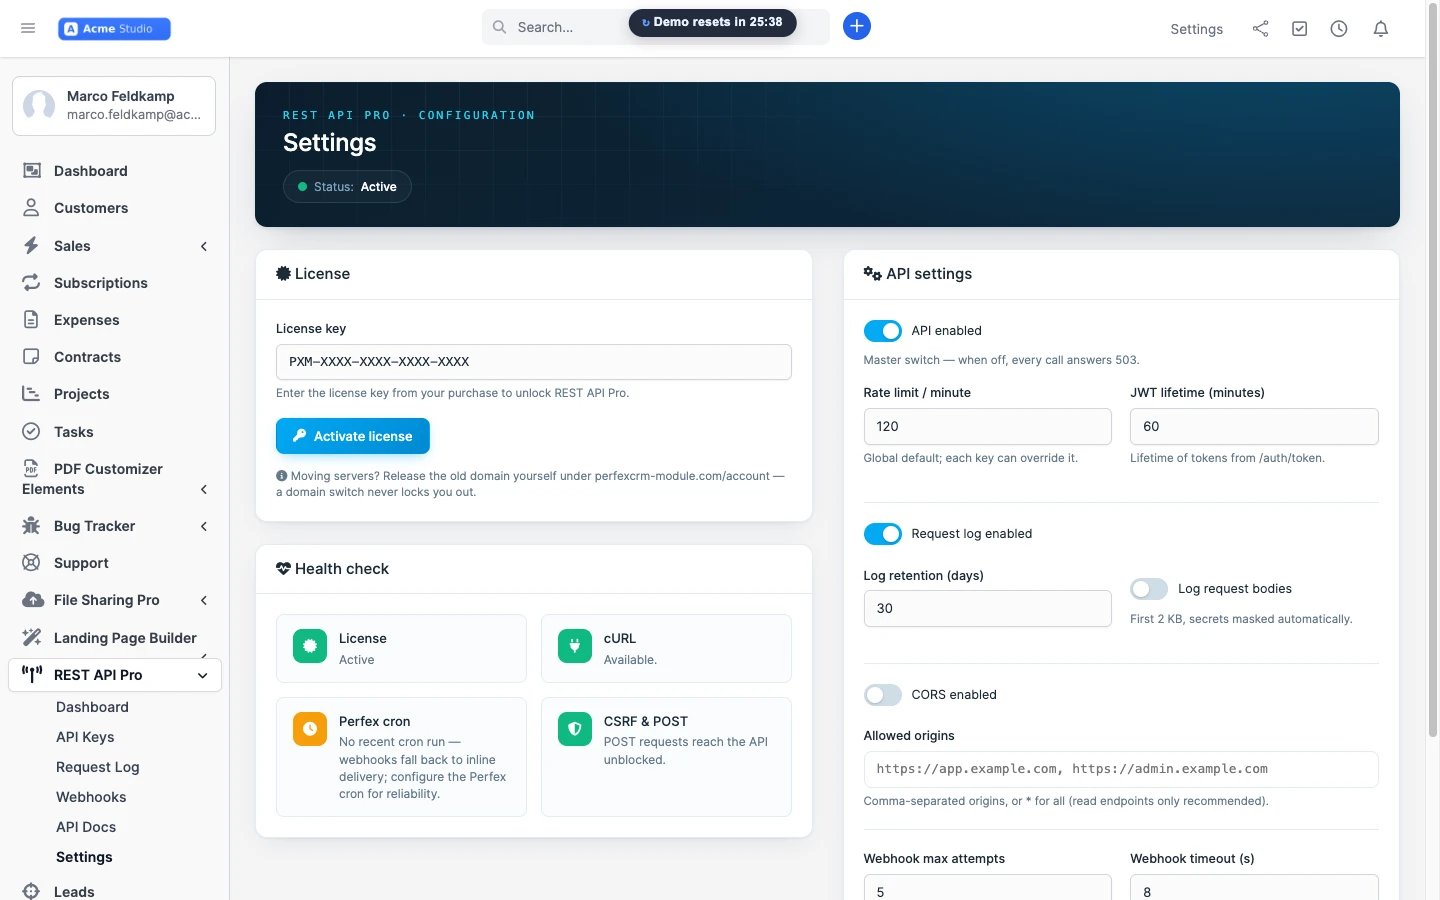Click the License key input field

click(534, 362)
